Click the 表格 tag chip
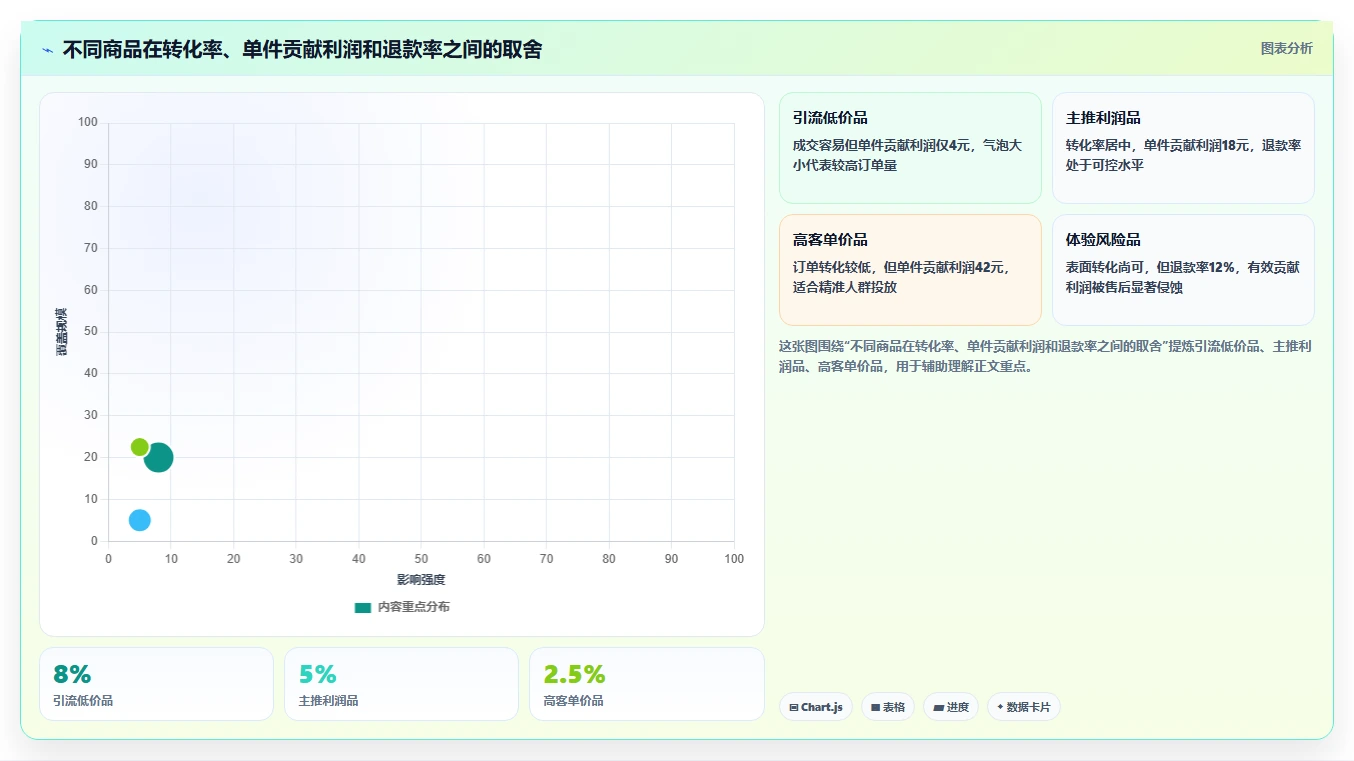The image size is (1354, 761). [888, 707]
